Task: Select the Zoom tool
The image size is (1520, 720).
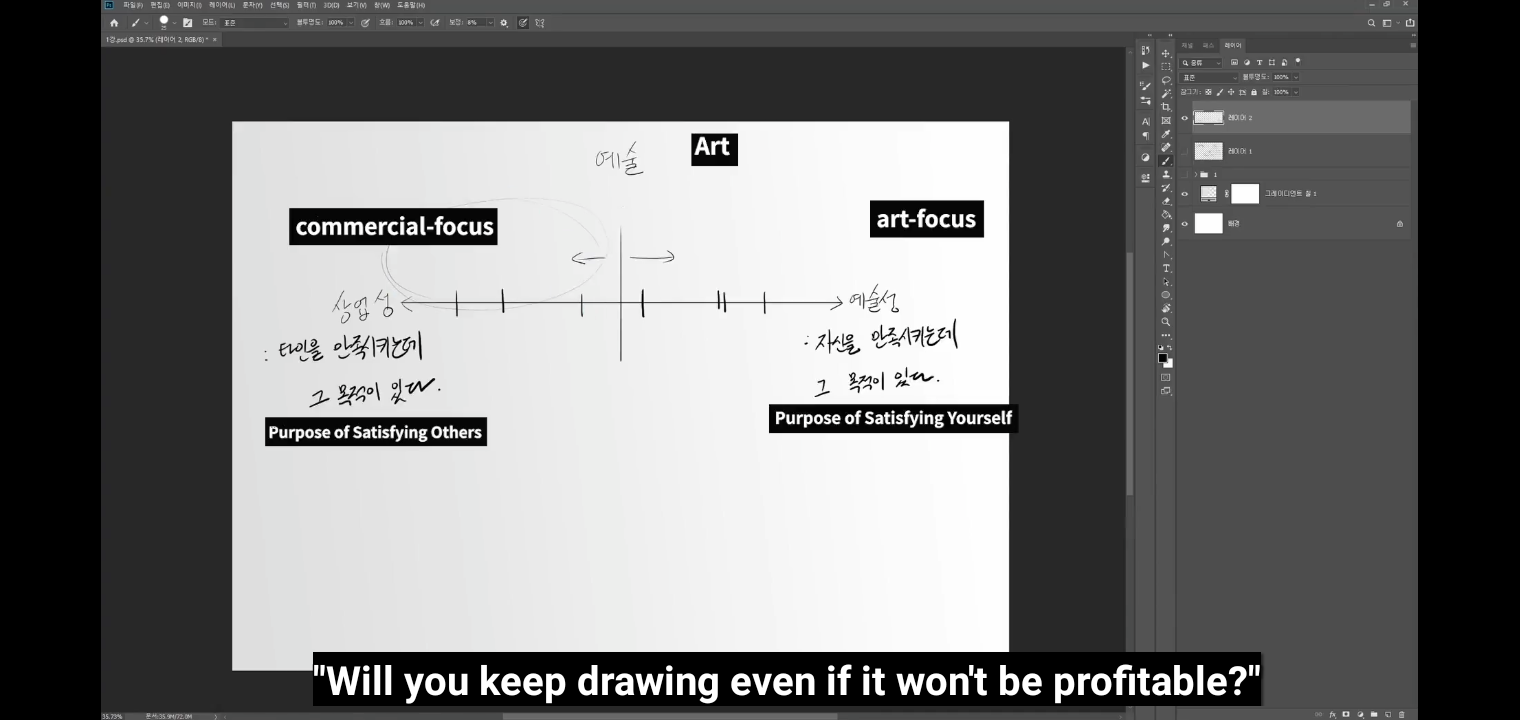Action: [x=1166, y=322]
